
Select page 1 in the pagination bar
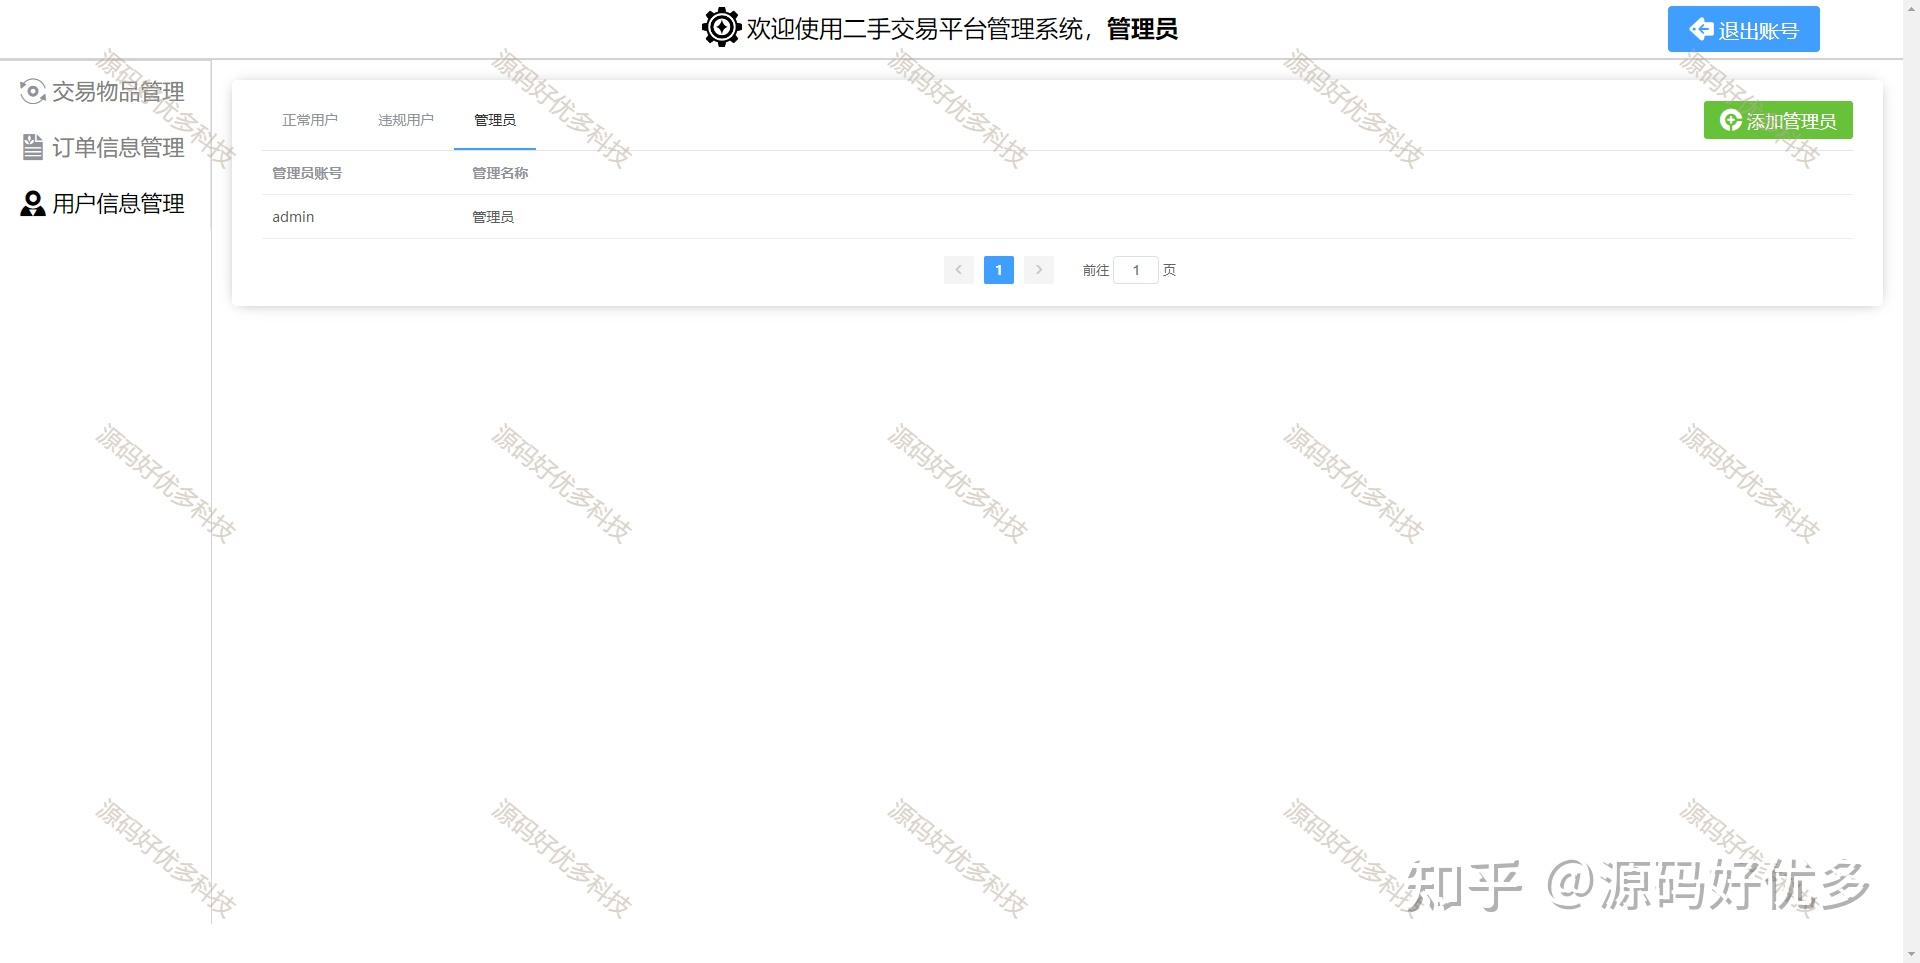click(x=998, y=270)
